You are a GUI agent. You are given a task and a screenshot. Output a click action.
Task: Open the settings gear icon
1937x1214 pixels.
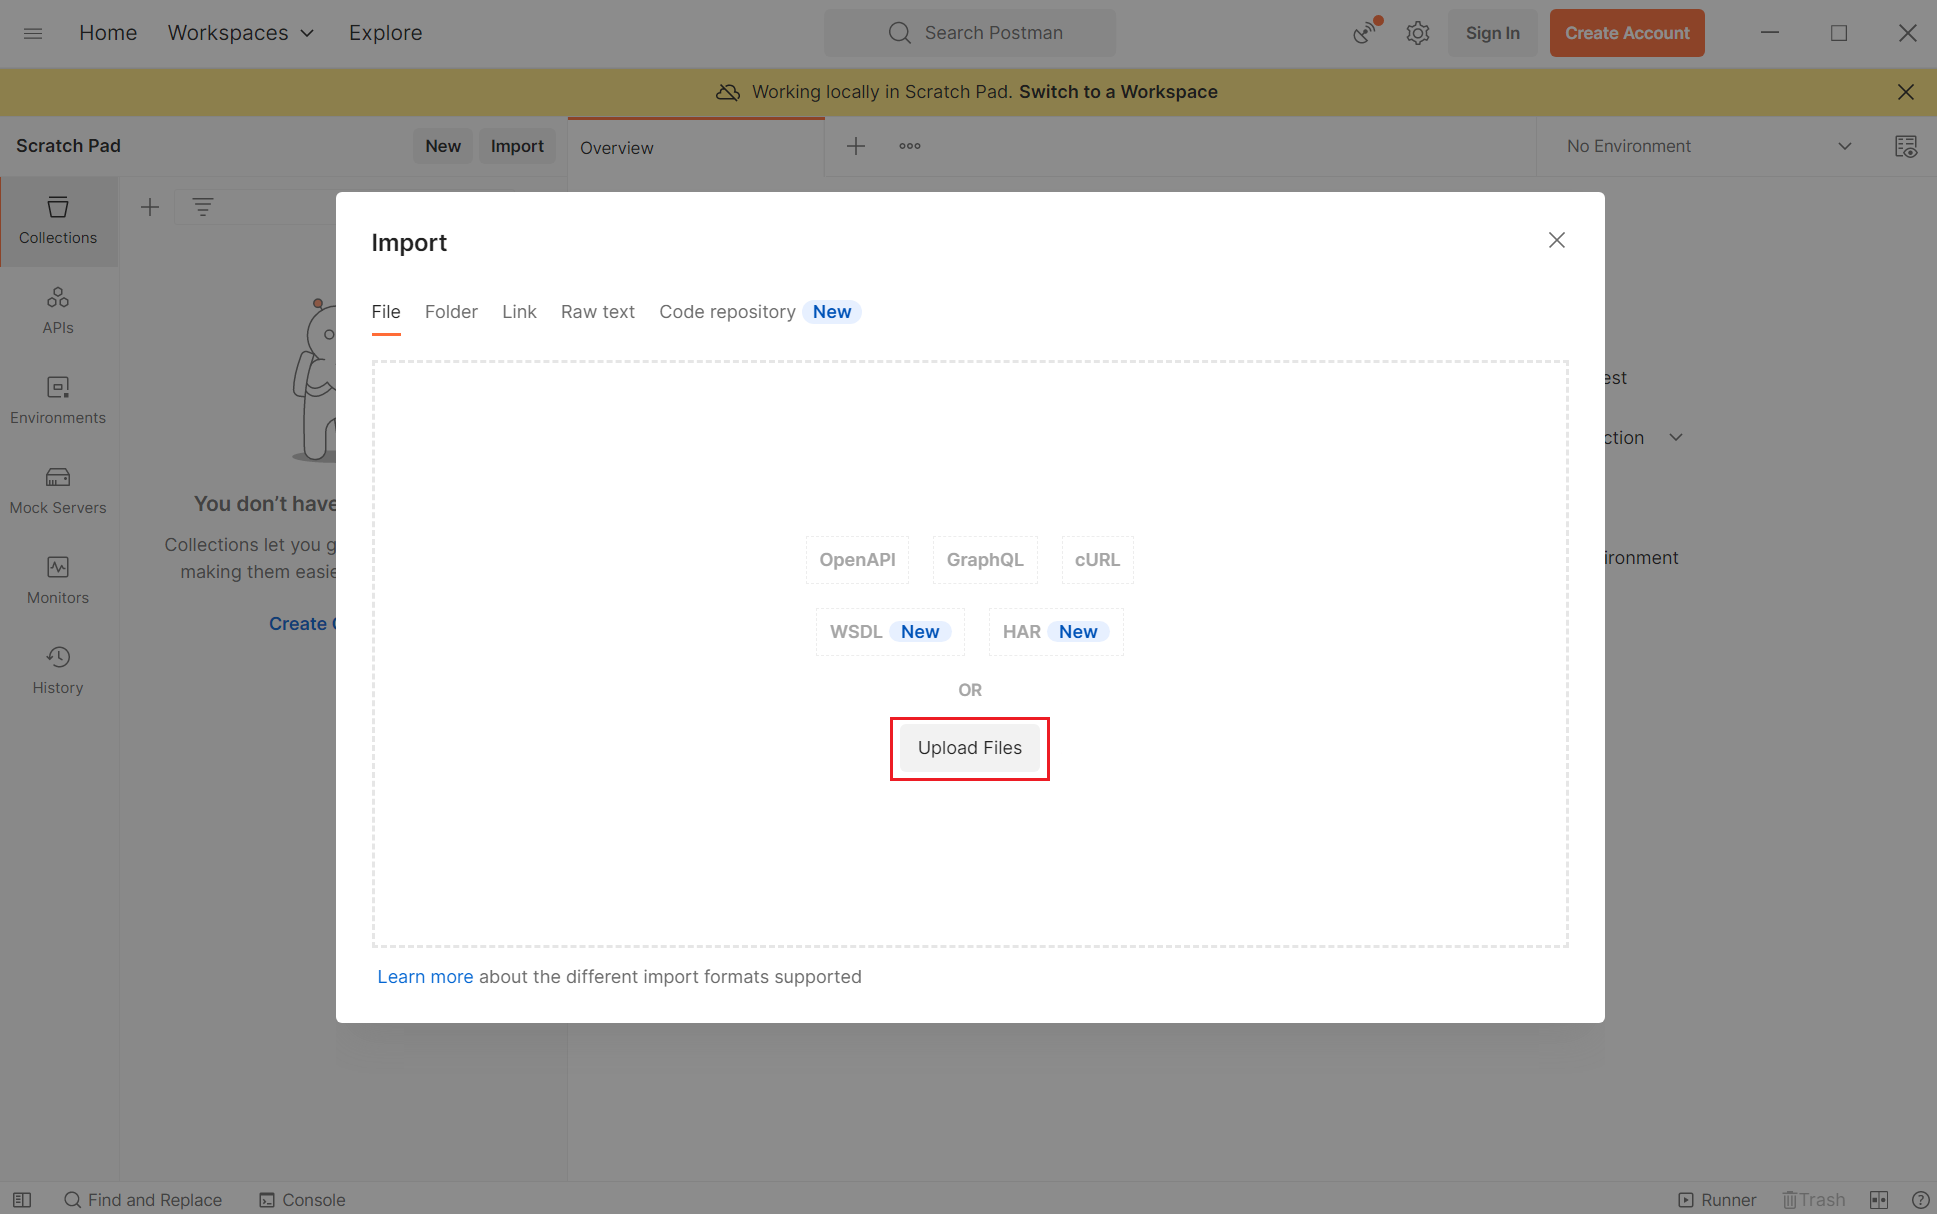pos(1417,33)
